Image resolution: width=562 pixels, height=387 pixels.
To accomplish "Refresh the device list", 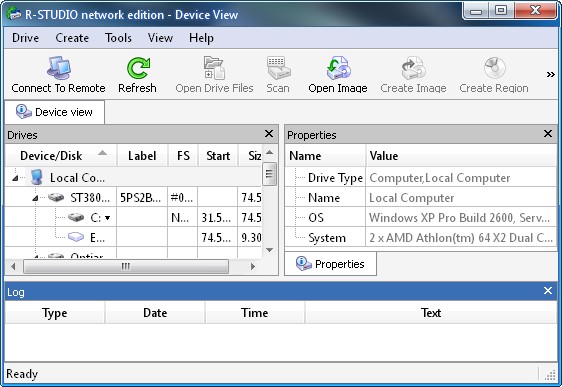I will click(x=137, y=75).
